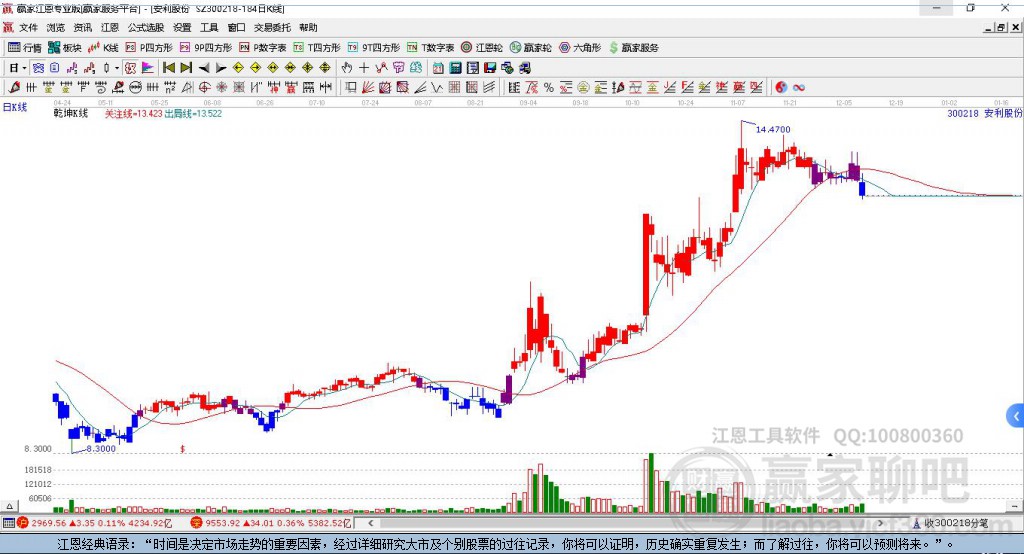Select the hand pan tool icon

(x=346, y=68)
